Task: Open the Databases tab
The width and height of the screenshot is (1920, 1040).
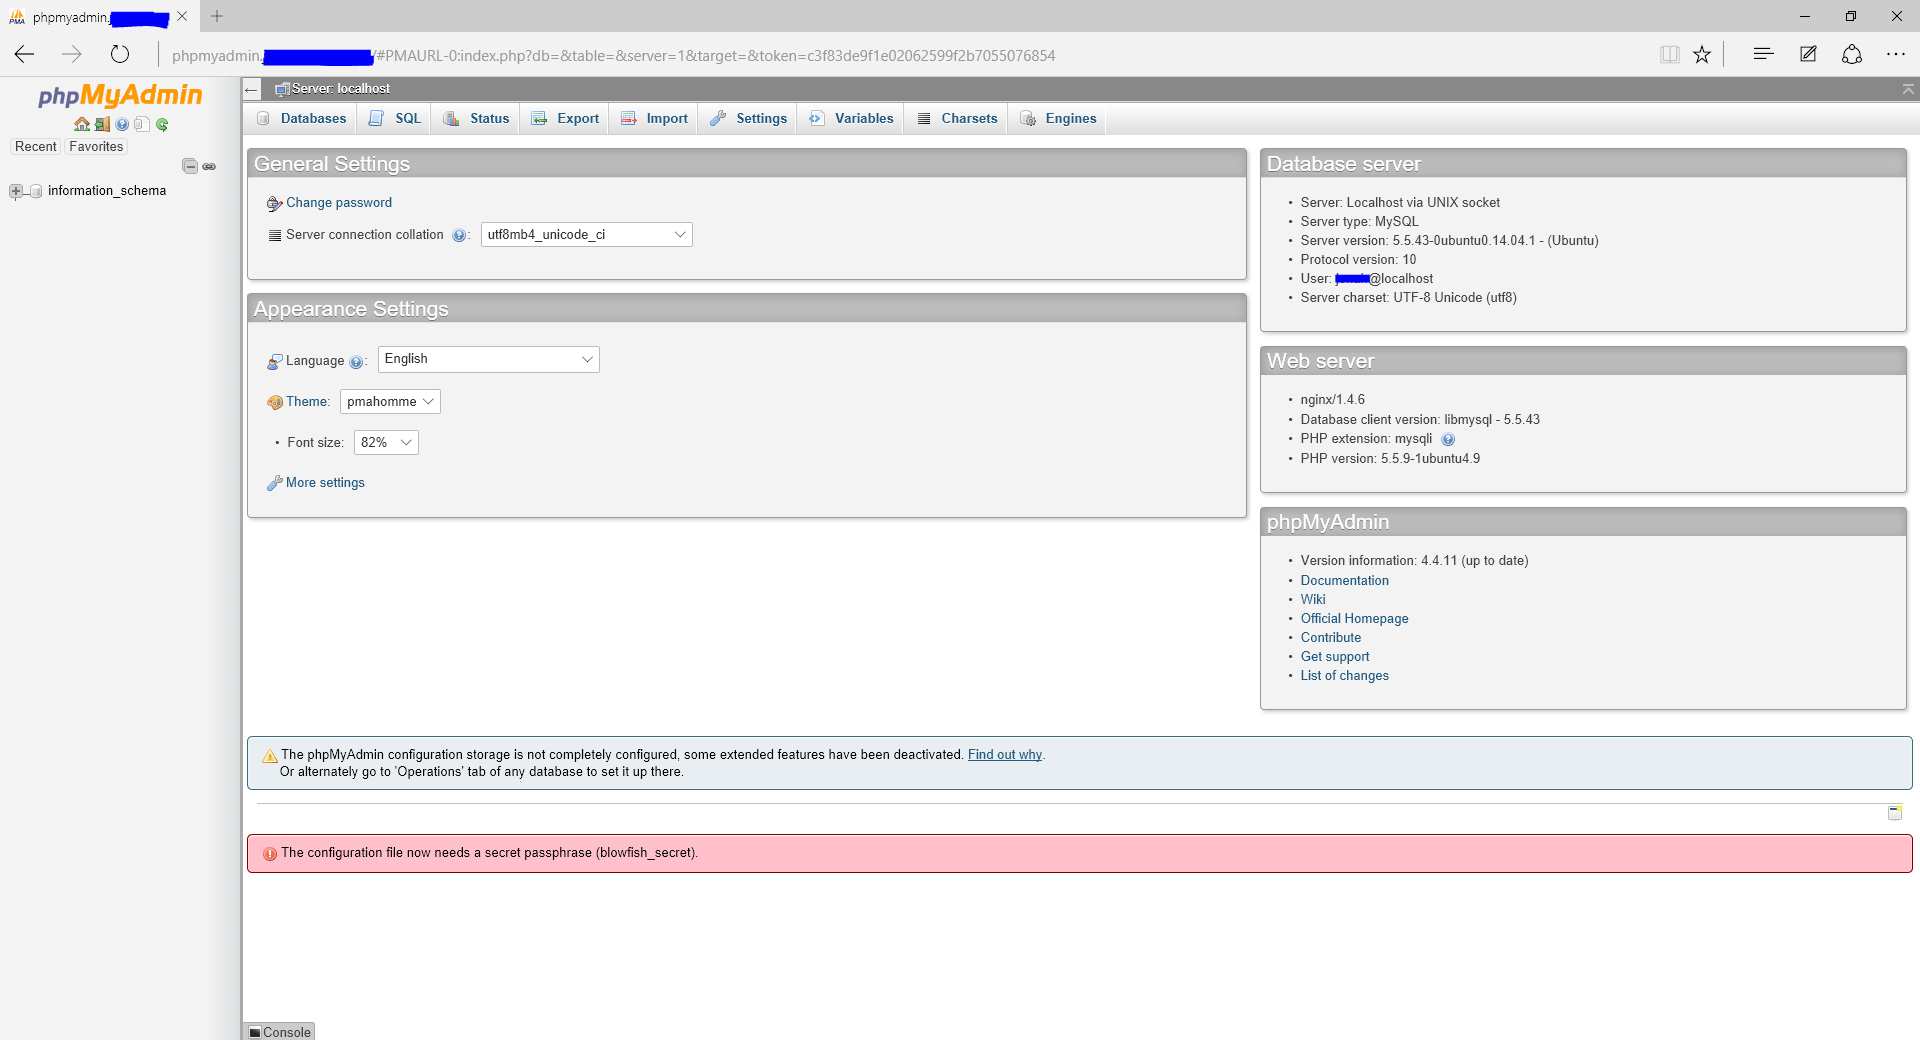Action: [301, 119]
